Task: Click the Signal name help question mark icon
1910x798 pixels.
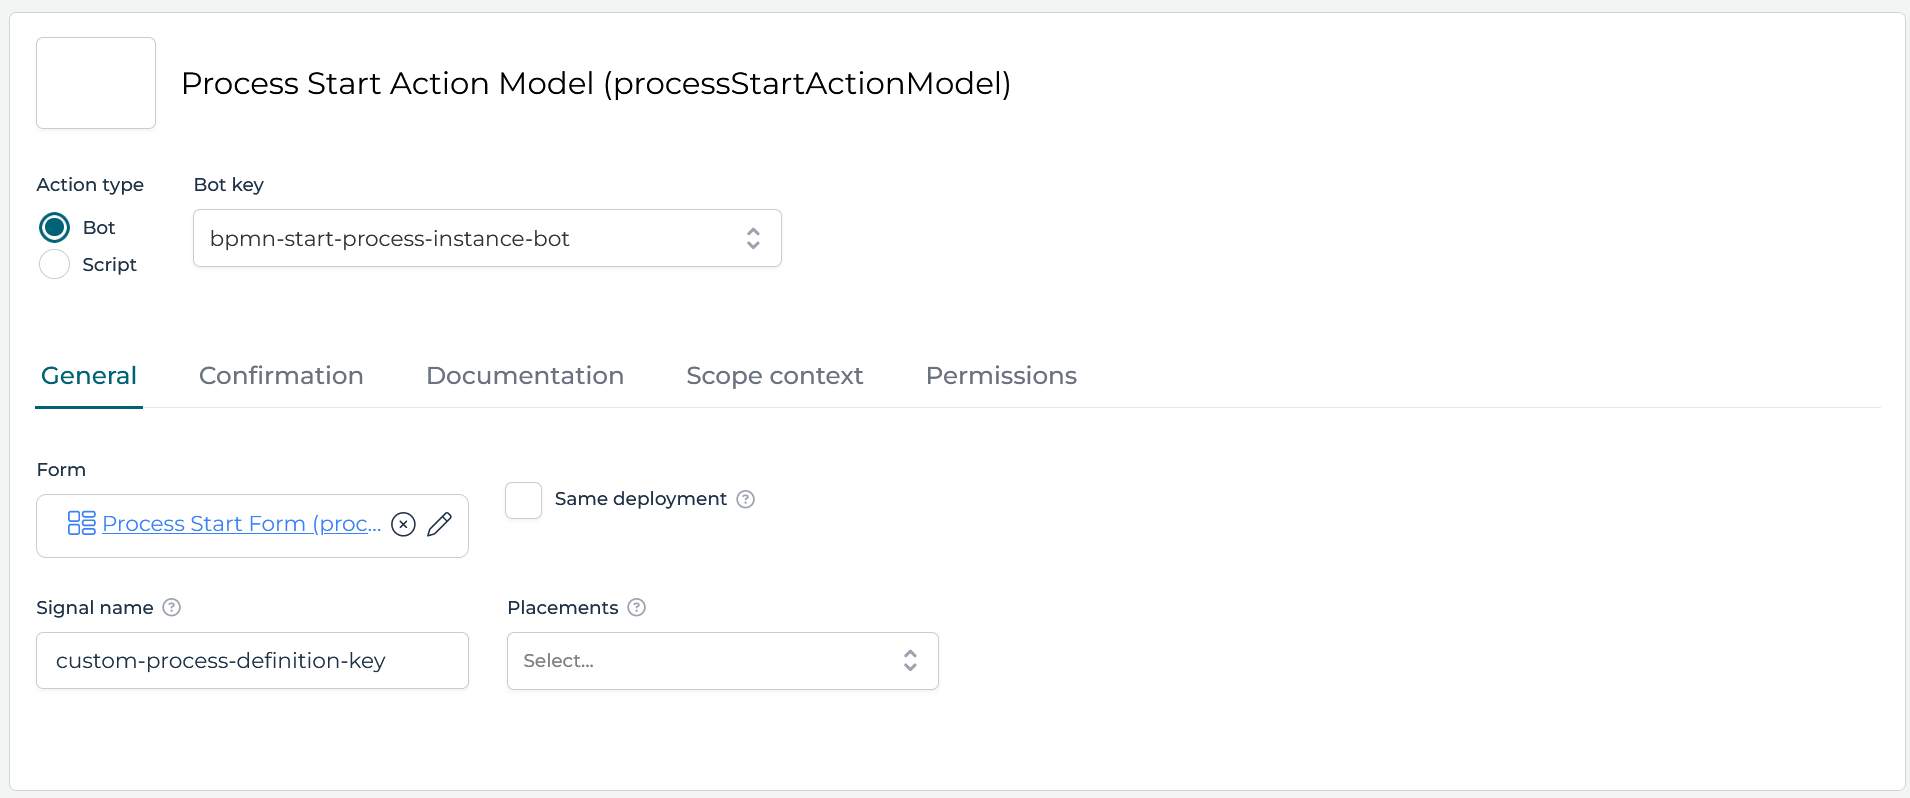Action: click(x=171, y=607)
